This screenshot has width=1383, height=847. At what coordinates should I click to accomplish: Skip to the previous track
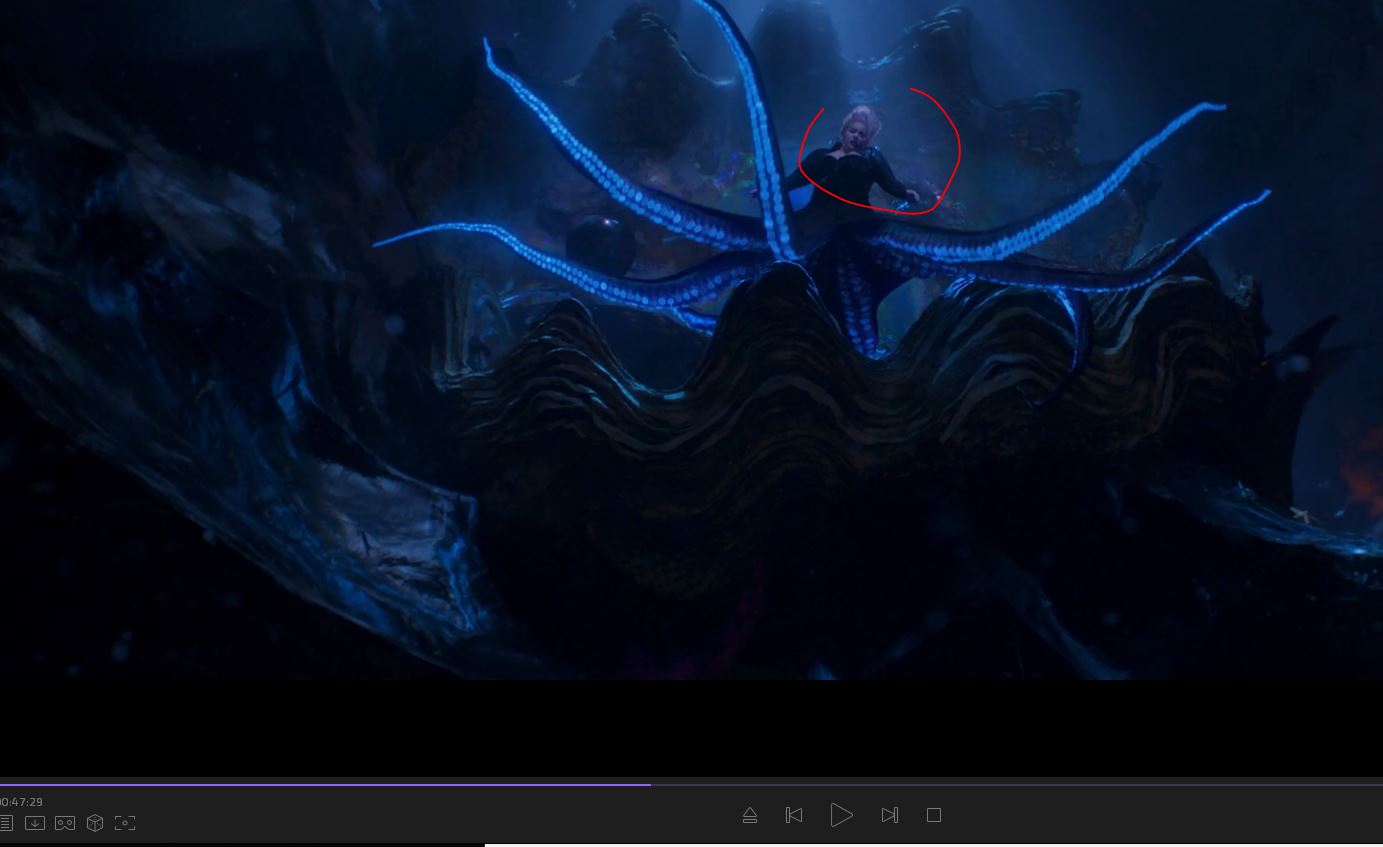pyautogui.click(x=794, y=815)
